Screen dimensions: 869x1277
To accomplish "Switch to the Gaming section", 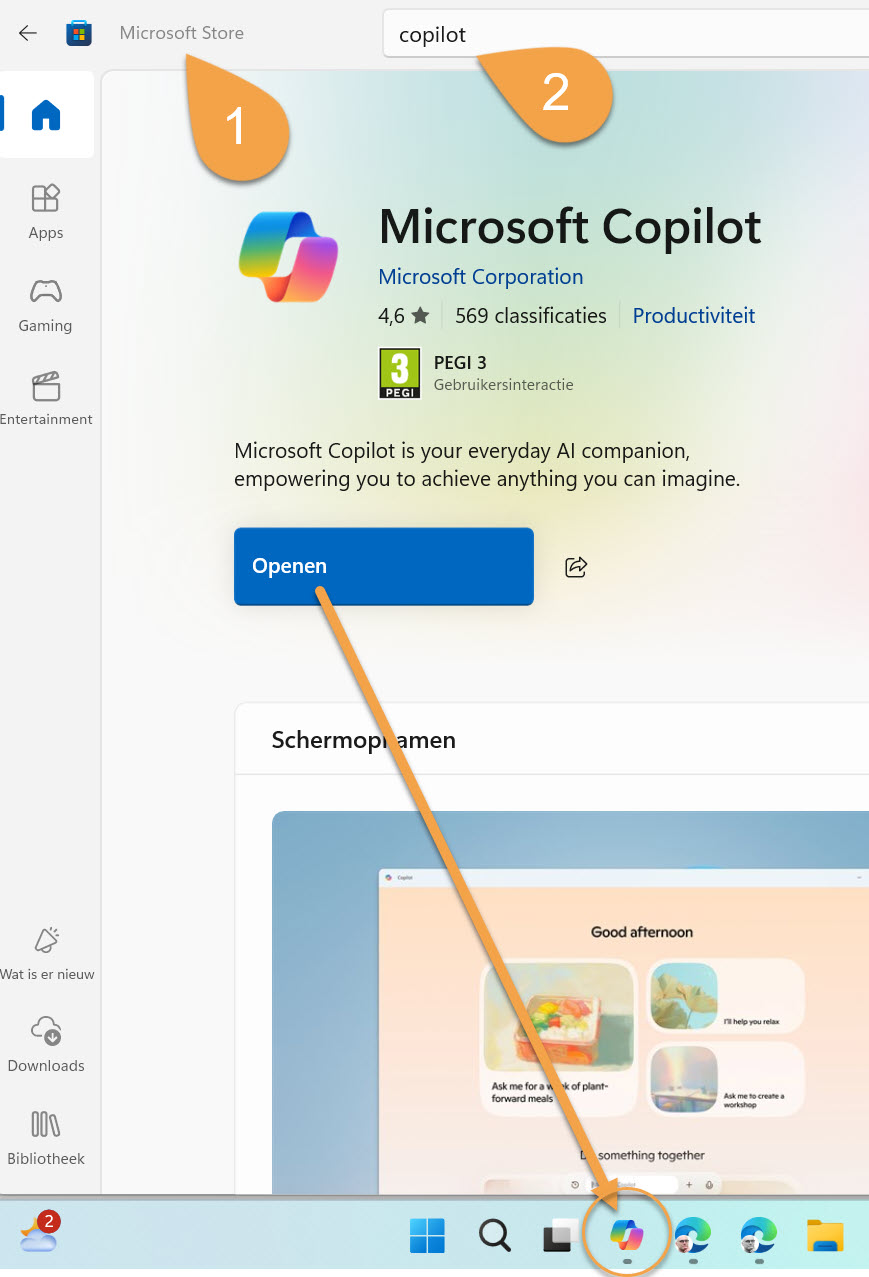I will [46, 305].
